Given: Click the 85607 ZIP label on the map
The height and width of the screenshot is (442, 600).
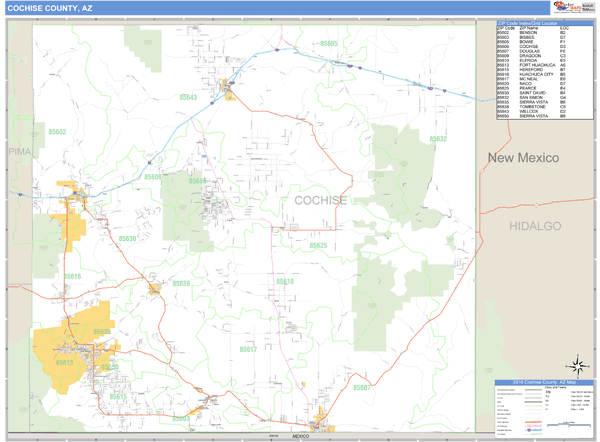Looking at the screenshot, I should 362,388.
